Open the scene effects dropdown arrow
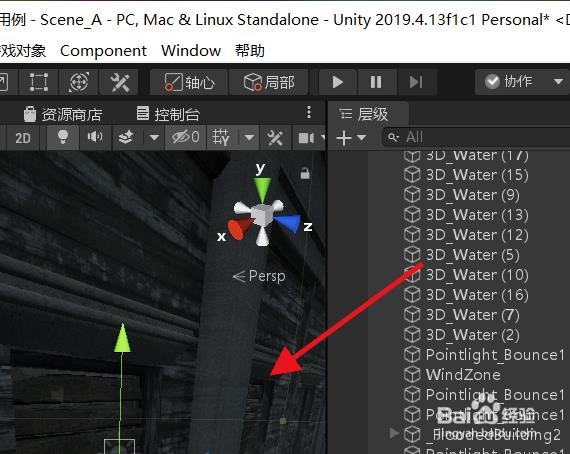Screen dimensions: 570x454 pos(154,137)
